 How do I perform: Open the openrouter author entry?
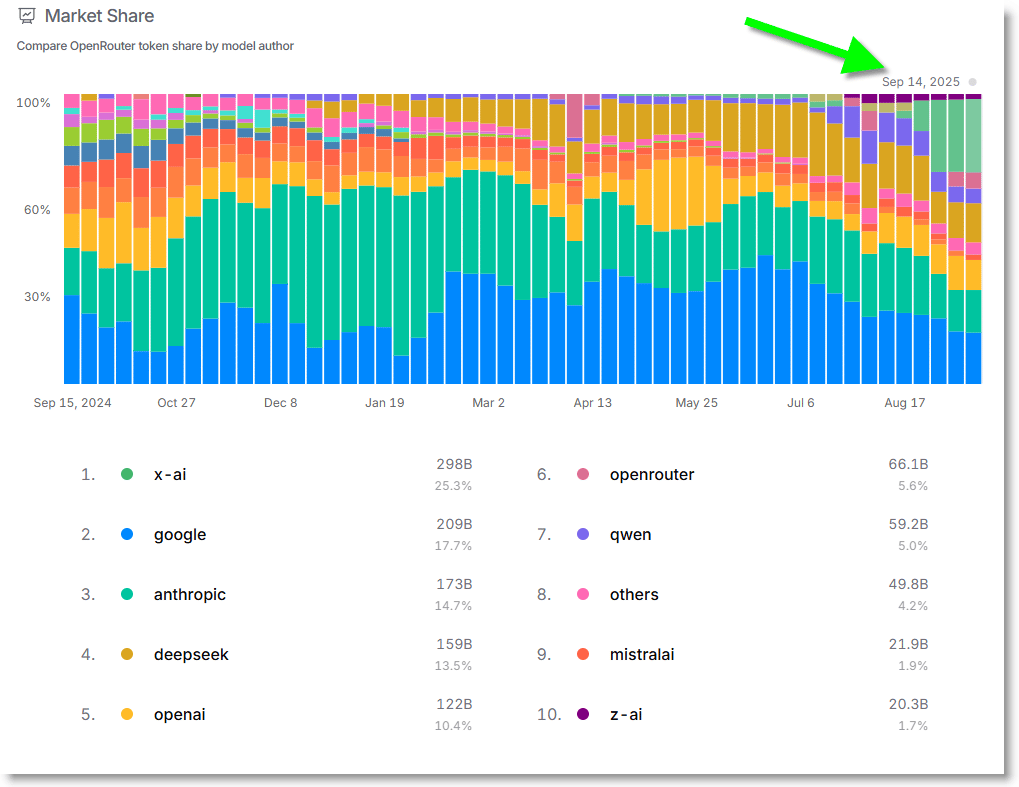pyautogui.click(x=652, y=474)
